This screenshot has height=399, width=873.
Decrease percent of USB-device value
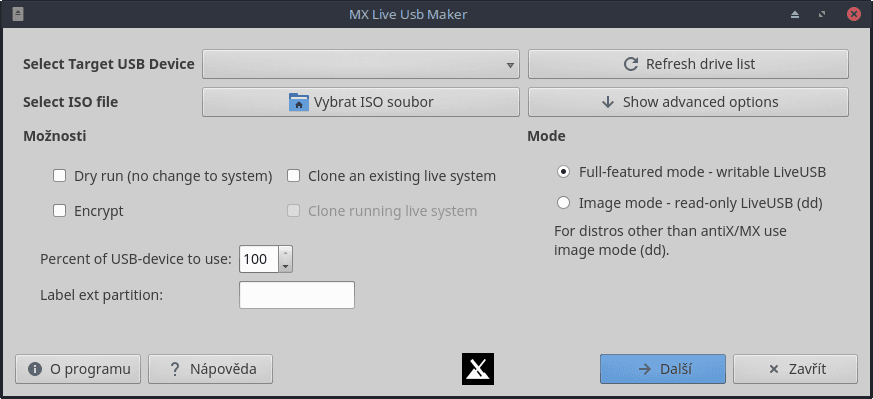click(286, 266)
